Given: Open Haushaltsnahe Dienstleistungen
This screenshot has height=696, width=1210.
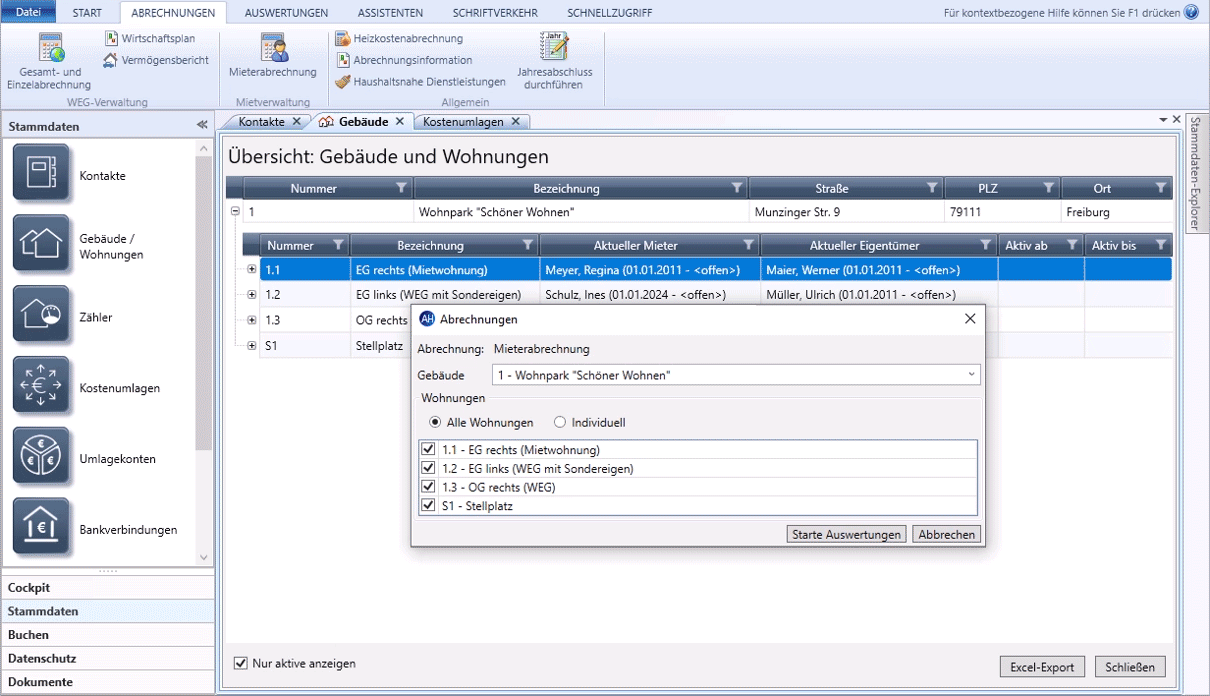Looking at the screenshot, I should coord(421,82).
